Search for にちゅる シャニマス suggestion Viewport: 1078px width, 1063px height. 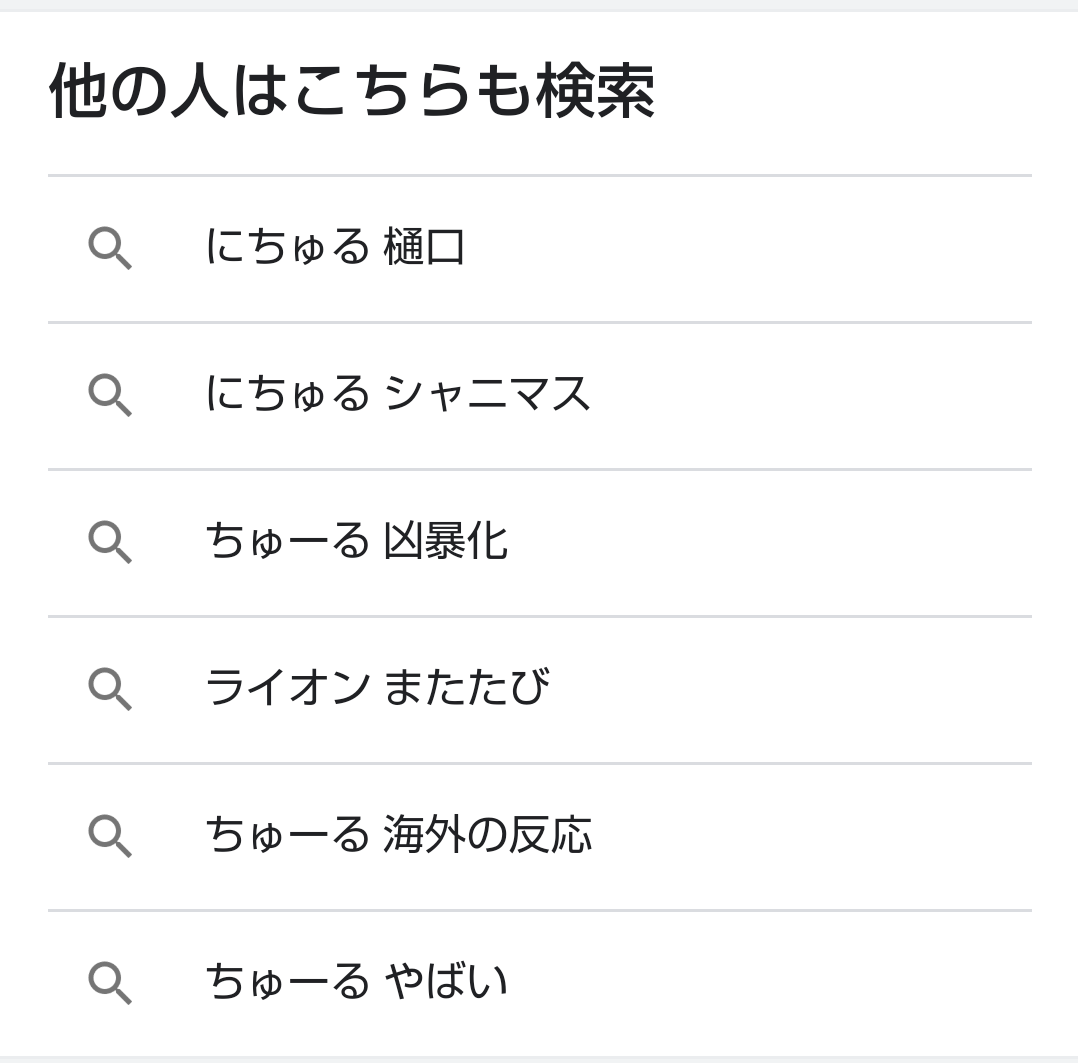point(396,394)
